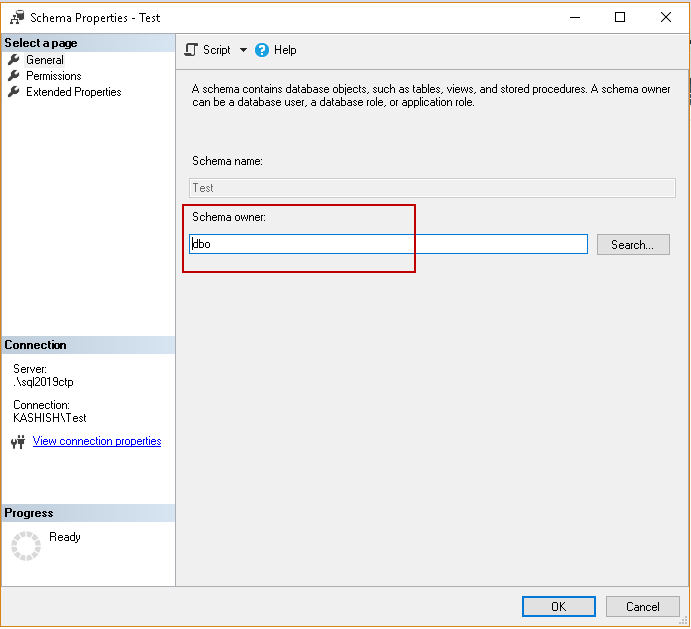Focus the Schema owner text field
This screenshot has width=691, height=629.
coord(388,244)
